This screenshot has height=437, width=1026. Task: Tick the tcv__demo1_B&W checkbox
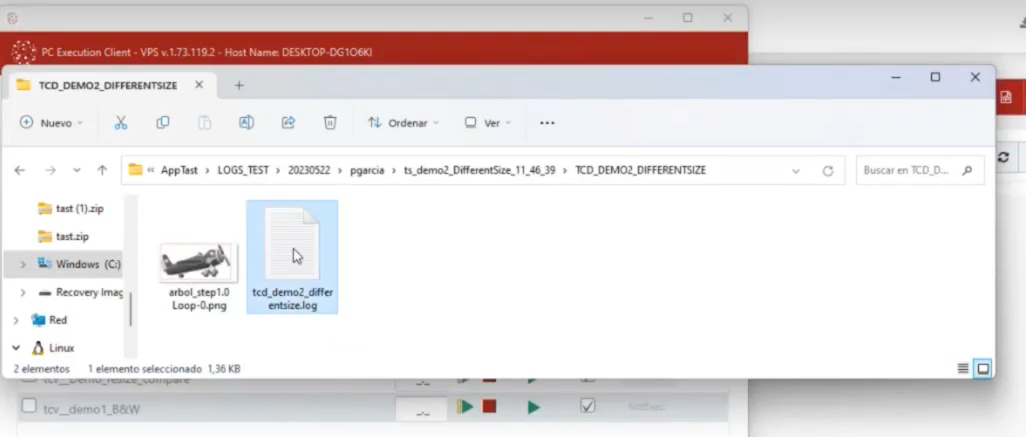click(29, 407)
